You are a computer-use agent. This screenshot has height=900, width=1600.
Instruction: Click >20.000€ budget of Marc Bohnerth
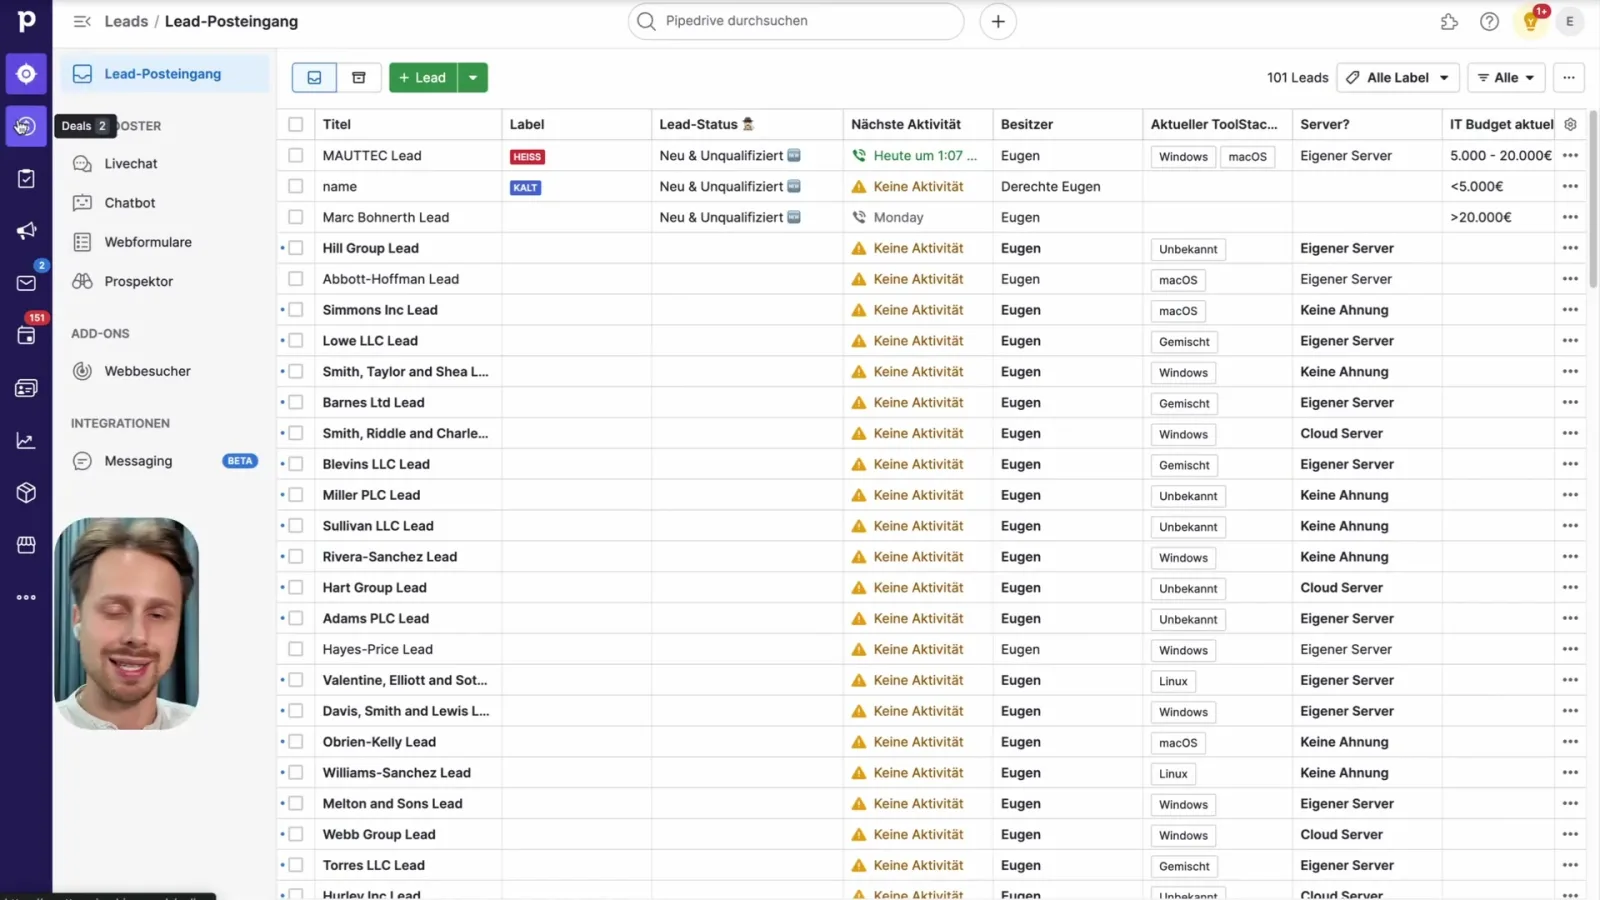(x=1481, y=217)
